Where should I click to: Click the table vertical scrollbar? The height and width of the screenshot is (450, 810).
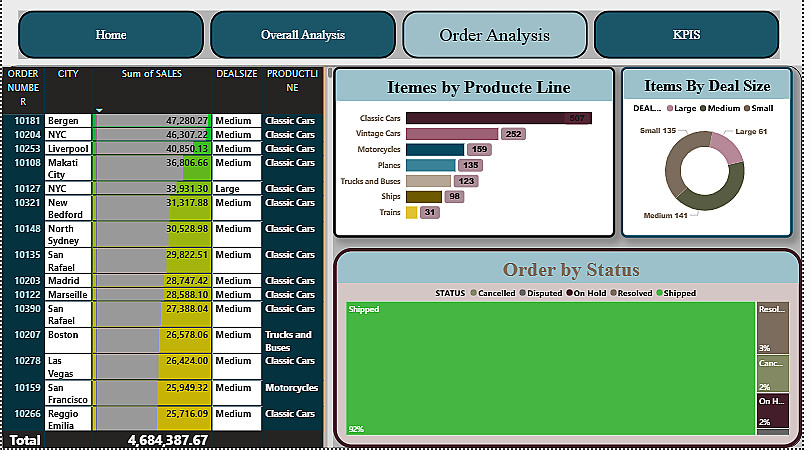[x=330, y=73]
